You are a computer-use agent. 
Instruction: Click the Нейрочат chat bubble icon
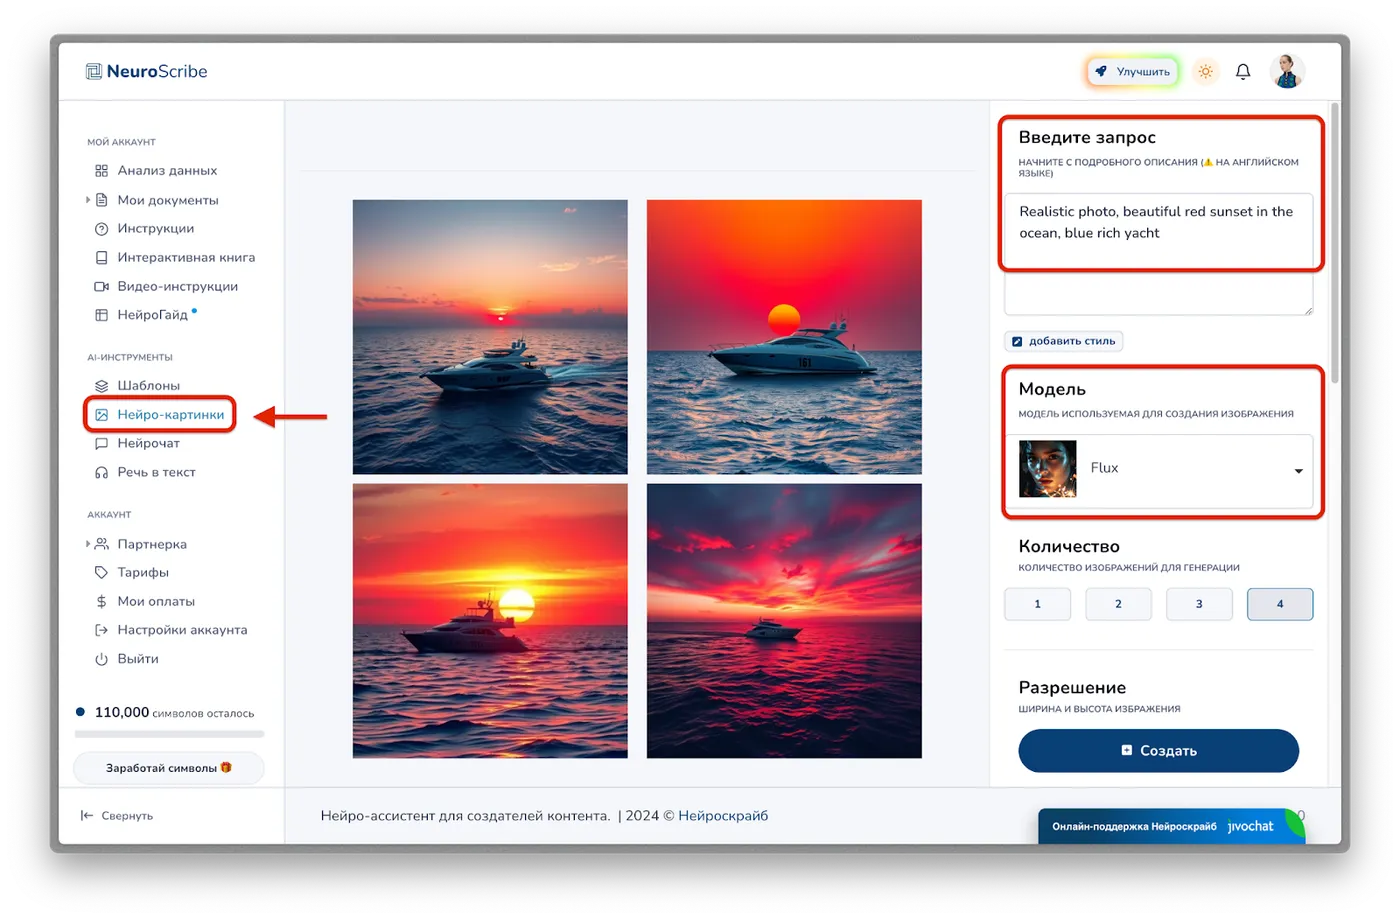coord(101,443)
